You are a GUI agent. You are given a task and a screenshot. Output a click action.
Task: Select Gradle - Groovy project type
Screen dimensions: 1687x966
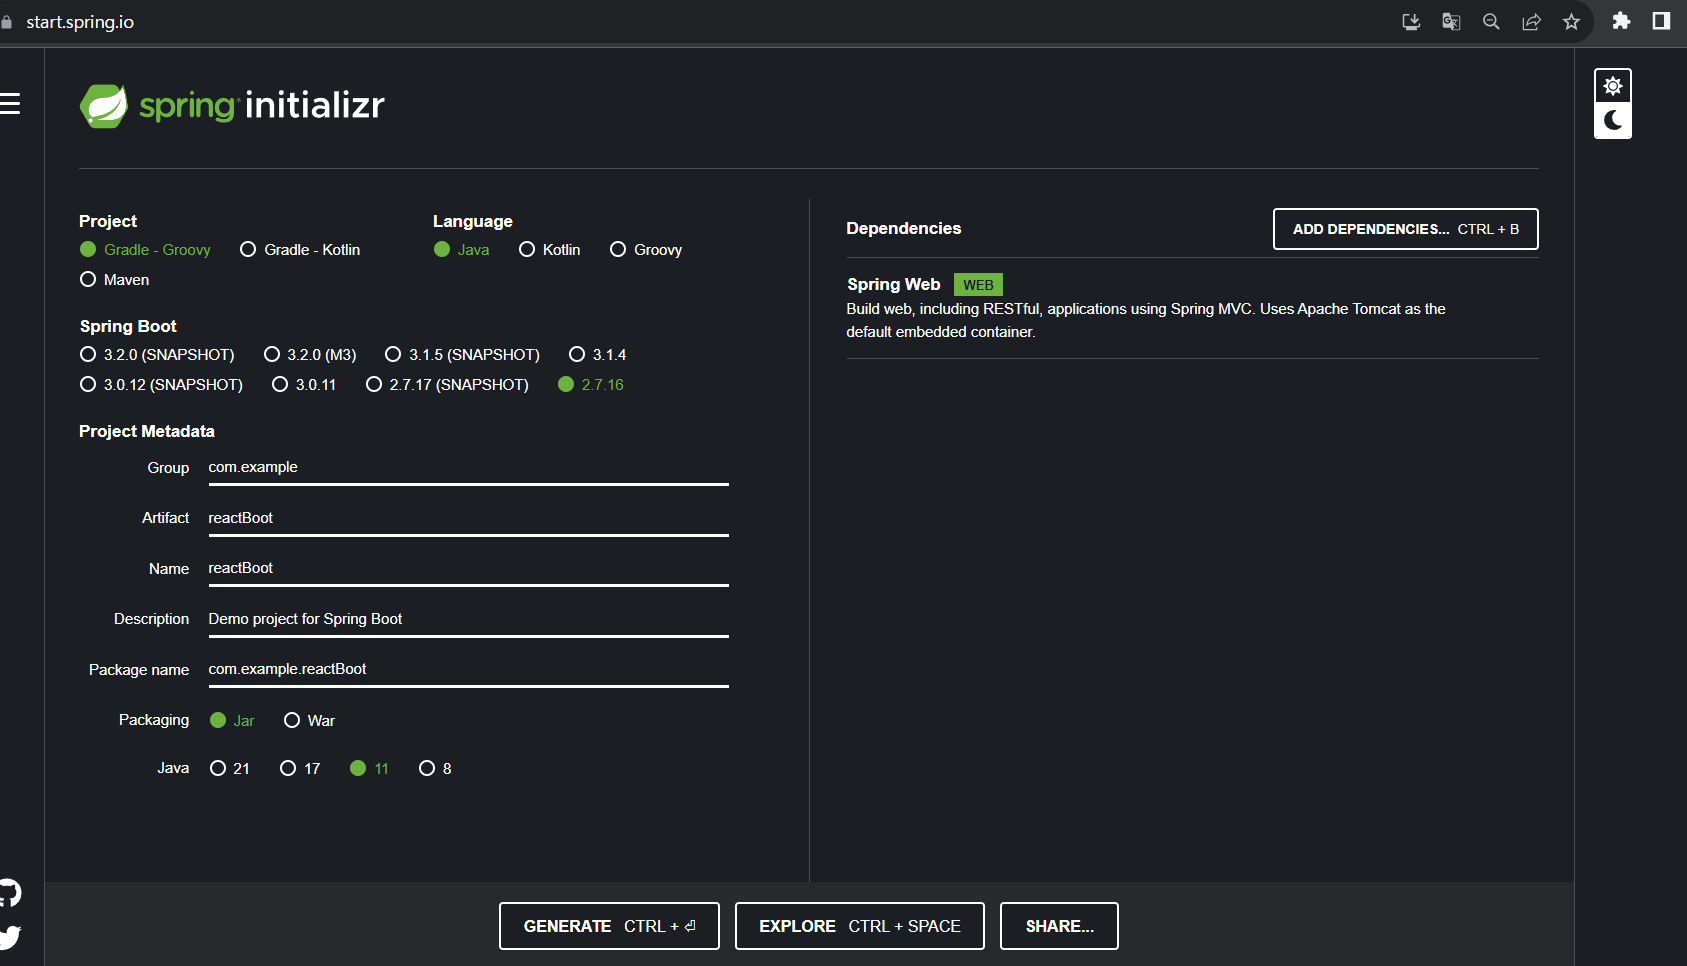145,250
